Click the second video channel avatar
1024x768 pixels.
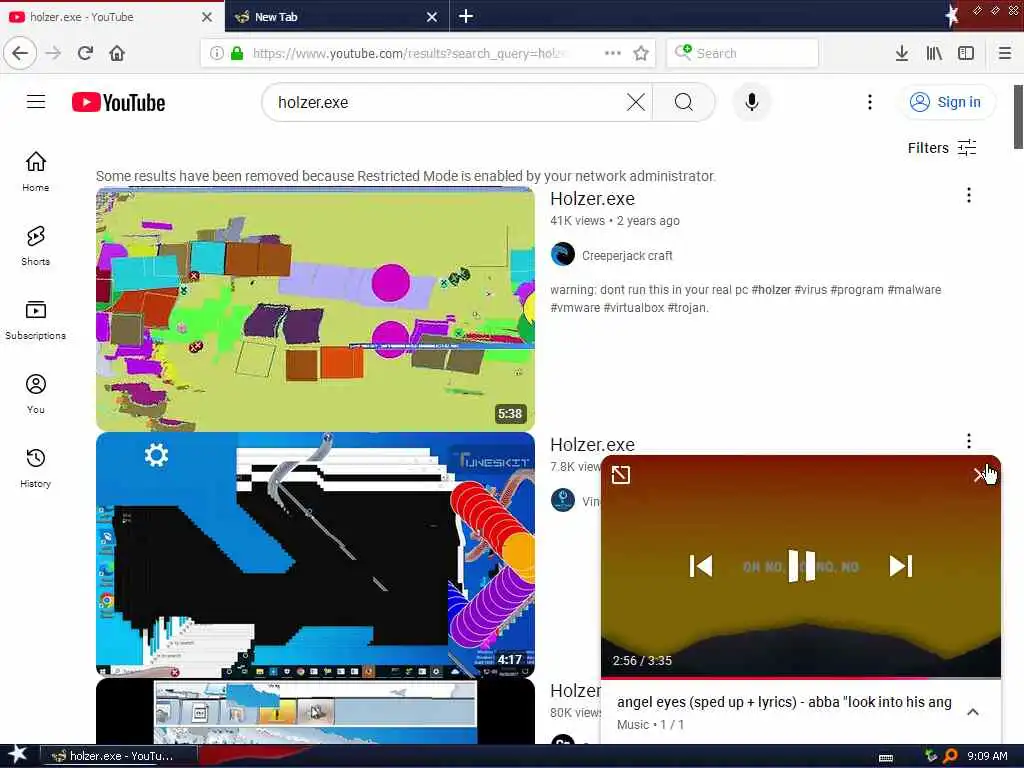563,500
